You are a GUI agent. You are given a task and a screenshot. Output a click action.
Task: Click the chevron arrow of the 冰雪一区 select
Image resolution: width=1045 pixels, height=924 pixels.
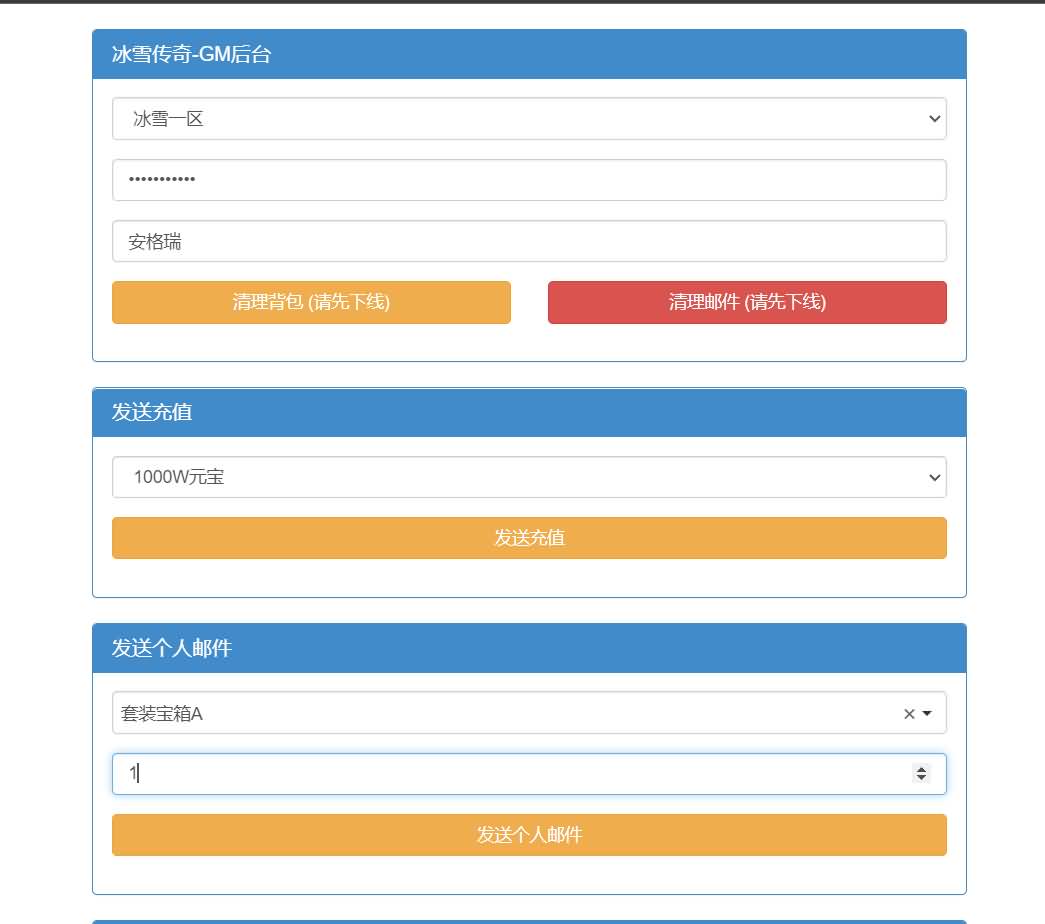[934, 119]
